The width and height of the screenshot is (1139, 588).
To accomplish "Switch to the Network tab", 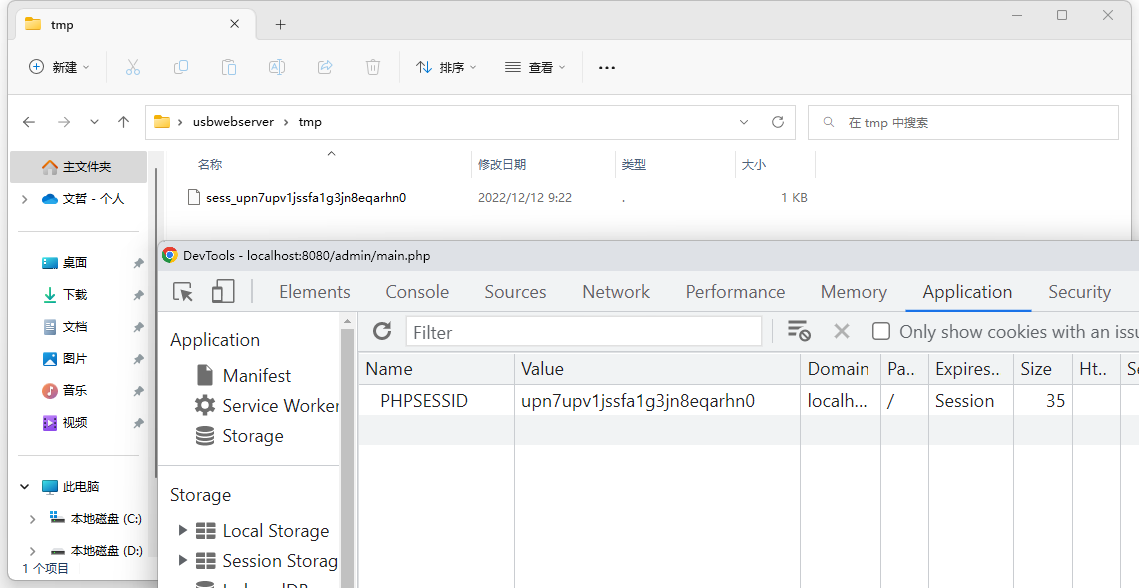I will (616, 292).
